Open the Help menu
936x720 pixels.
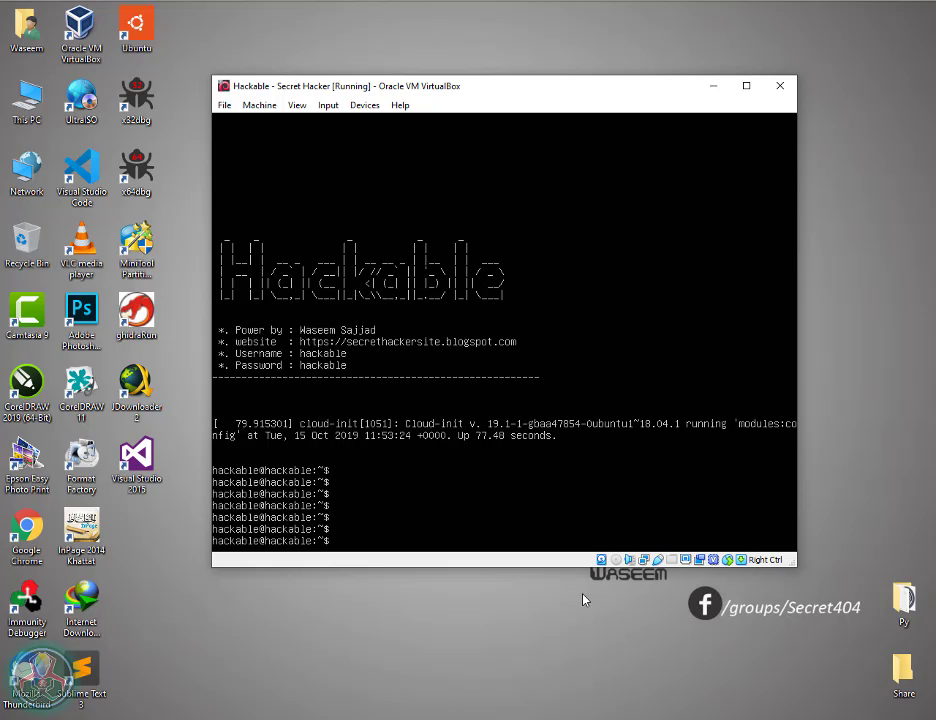coord(401,105)
